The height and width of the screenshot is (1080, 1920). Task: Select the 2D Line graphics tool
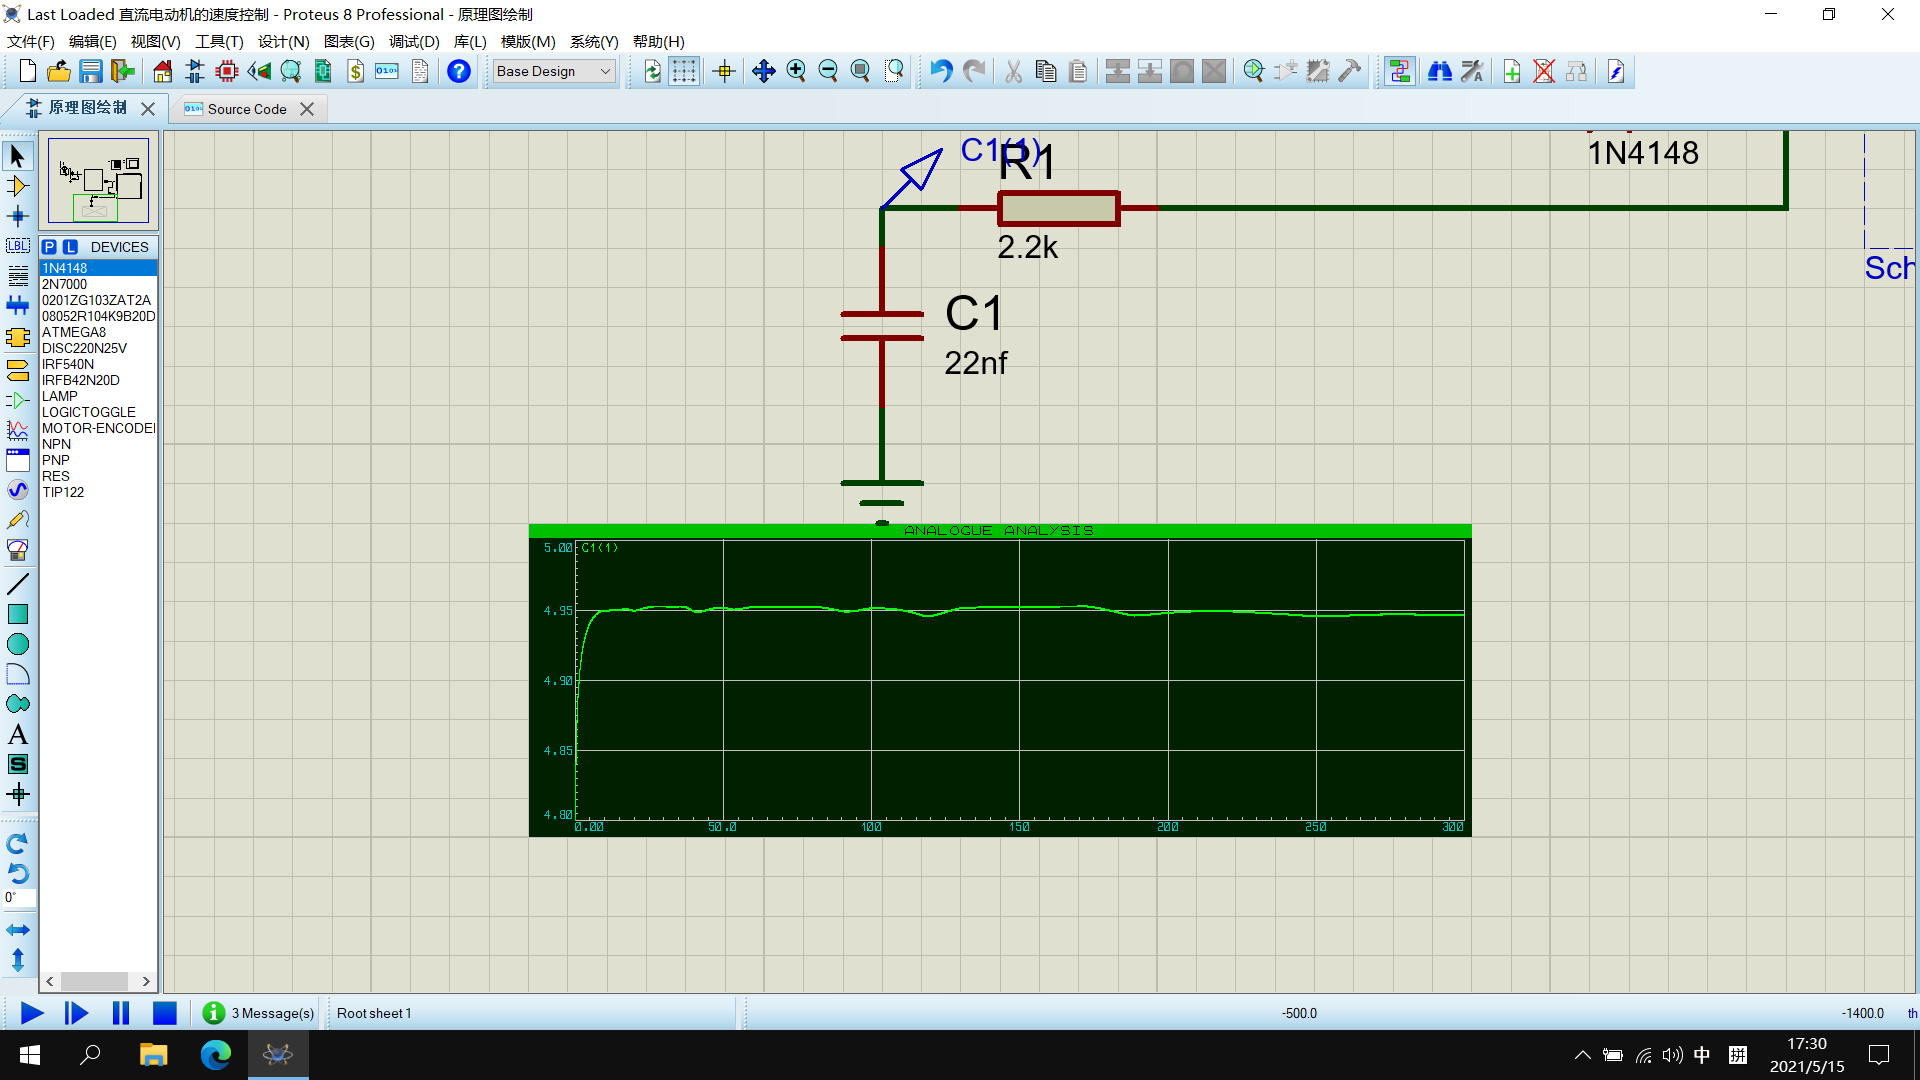[x=18, y=584]
